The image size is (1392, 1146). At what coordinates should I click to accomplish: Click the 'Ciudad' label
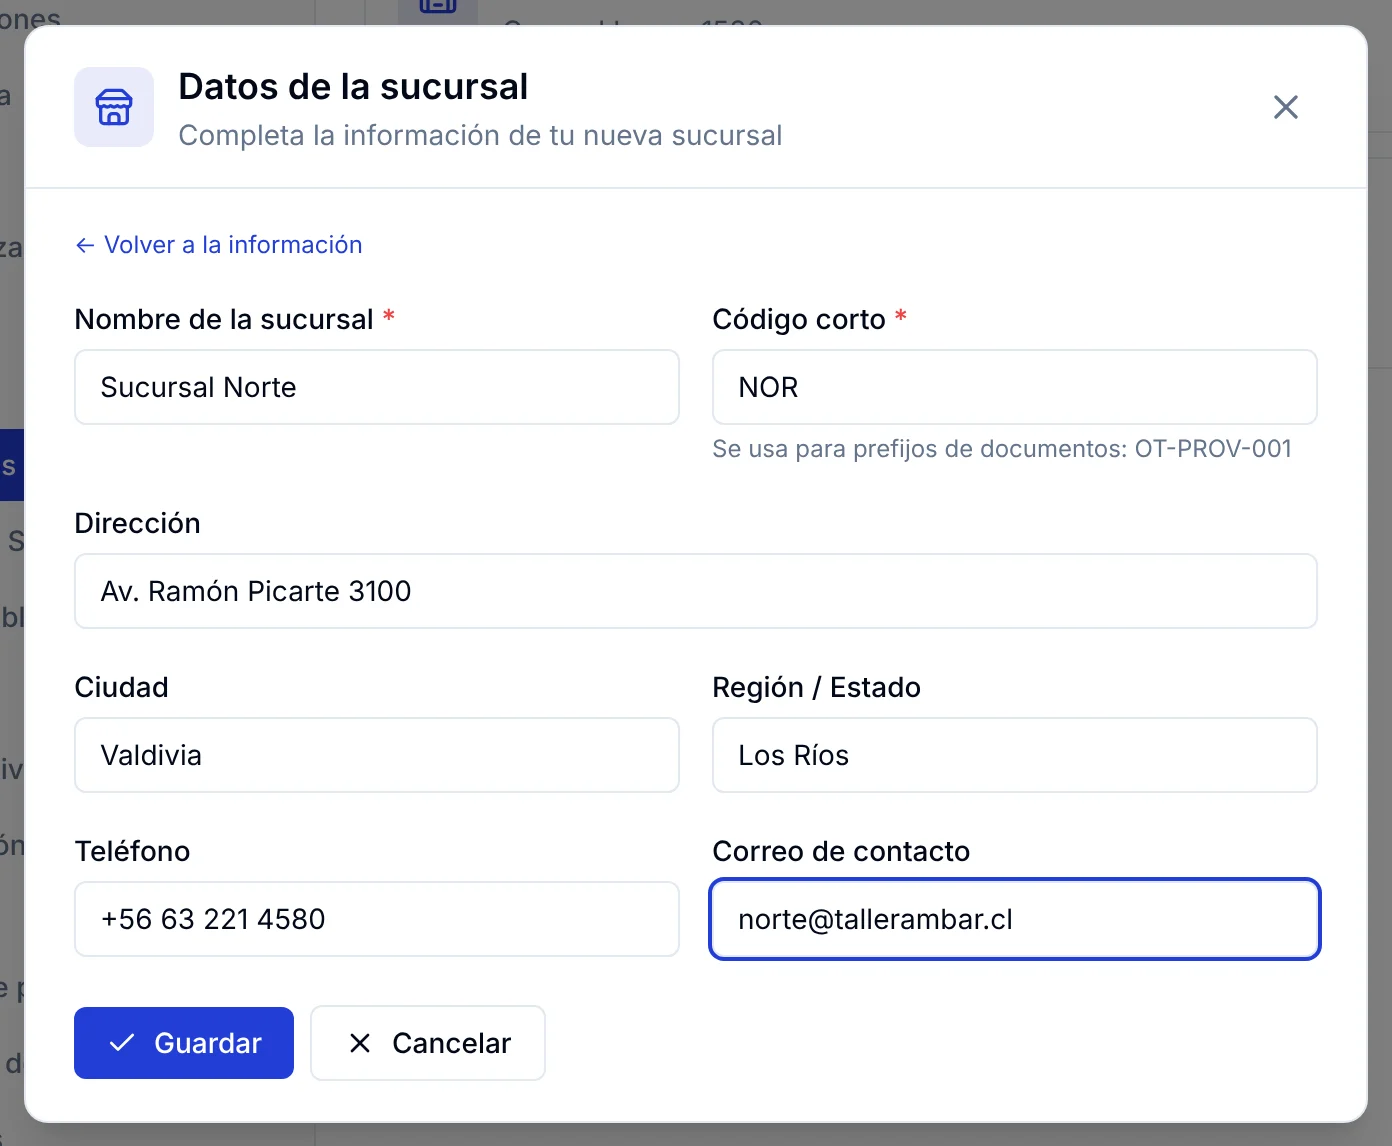(122, 687)
